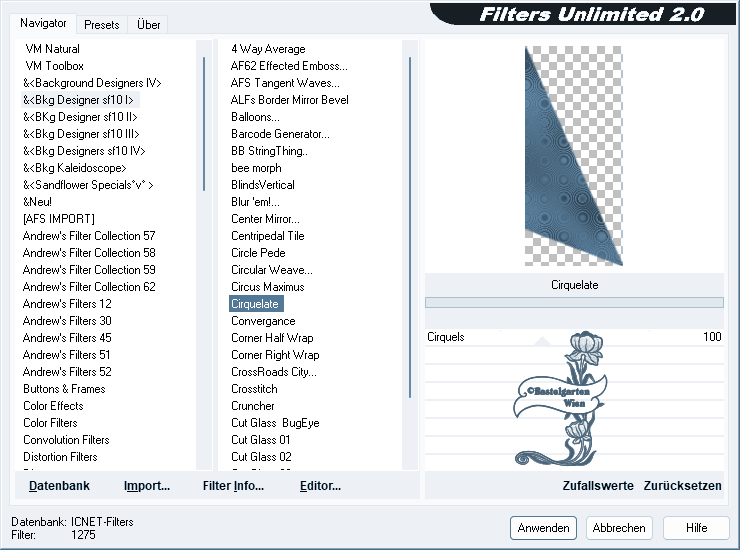Choose Circle Pede filter
The height and width of the screenshot is (550, 740).
[258, 253]
